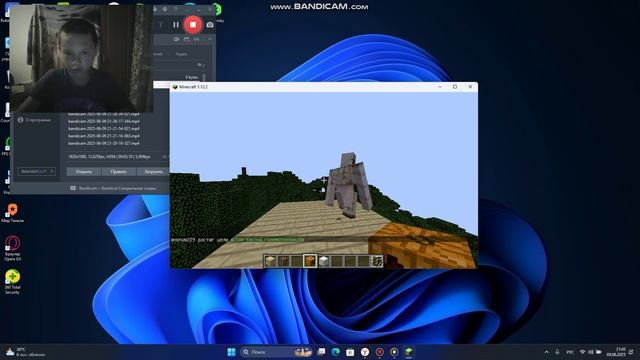The image size is (640, 360).
Task: Switch input language in system tray
Action: coord(570,352)
